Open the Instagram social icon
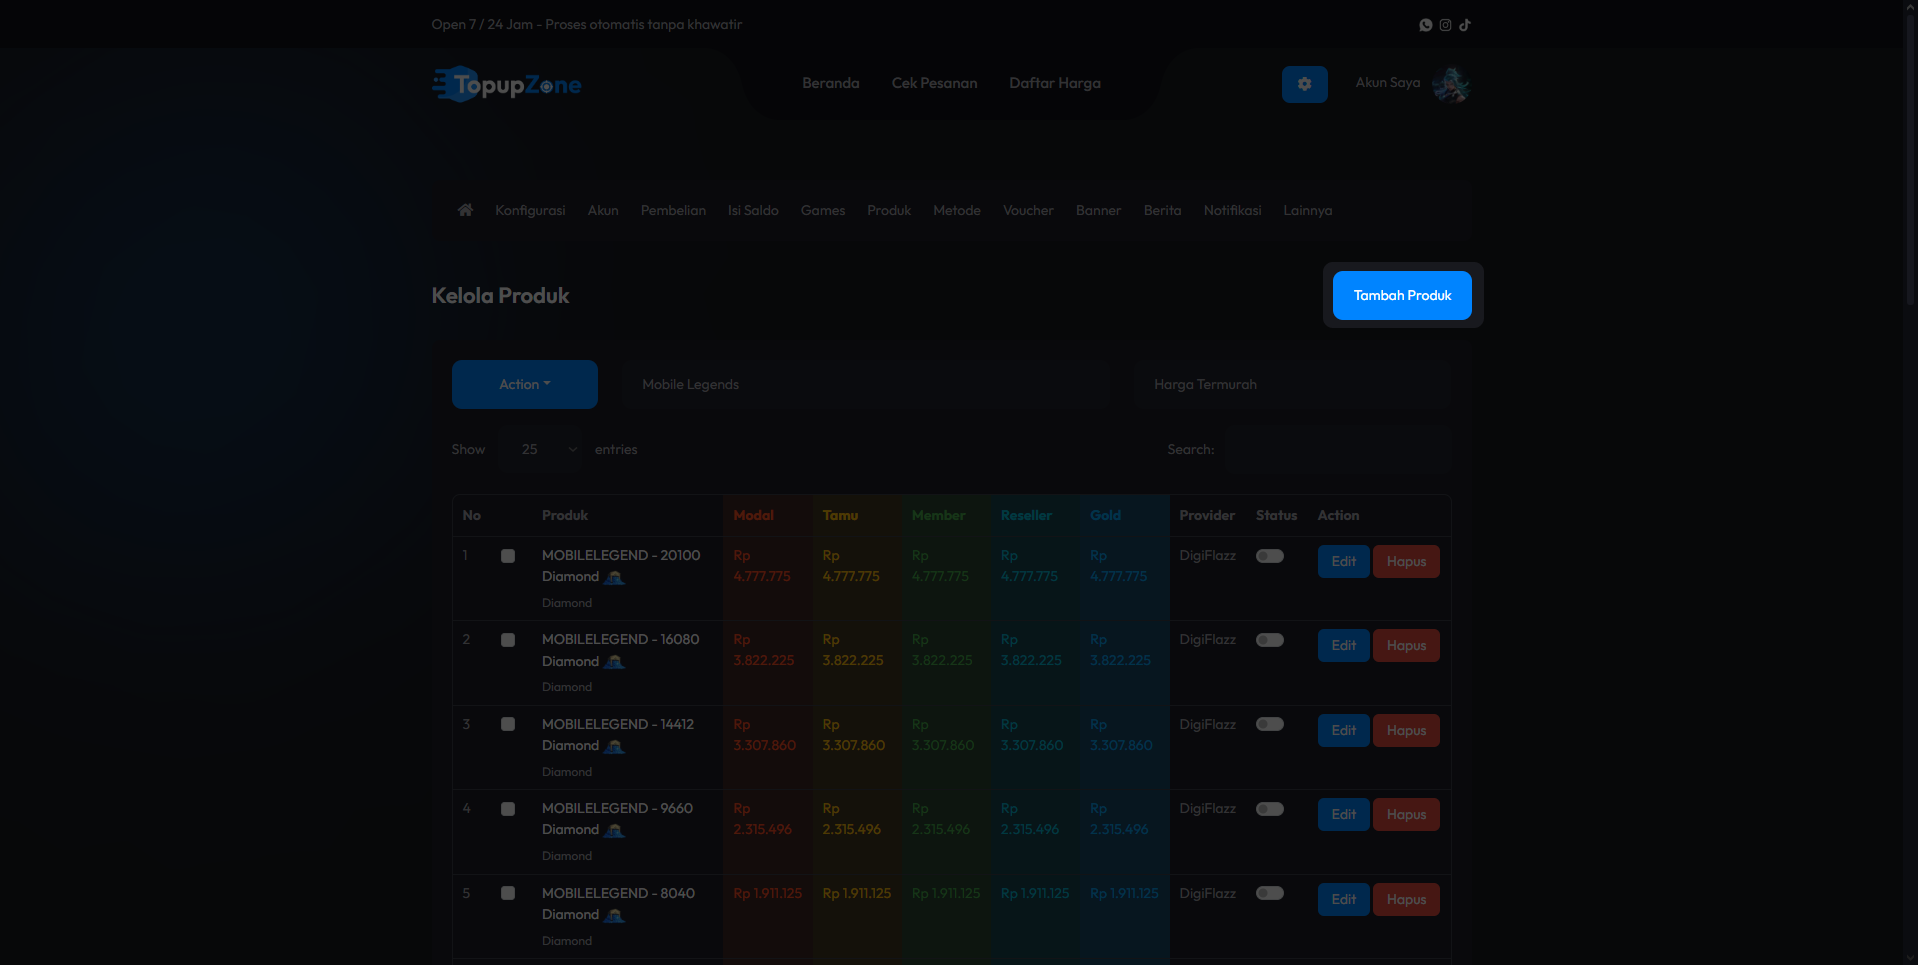The image size is (1918, 965). [x=1445, y=25]
